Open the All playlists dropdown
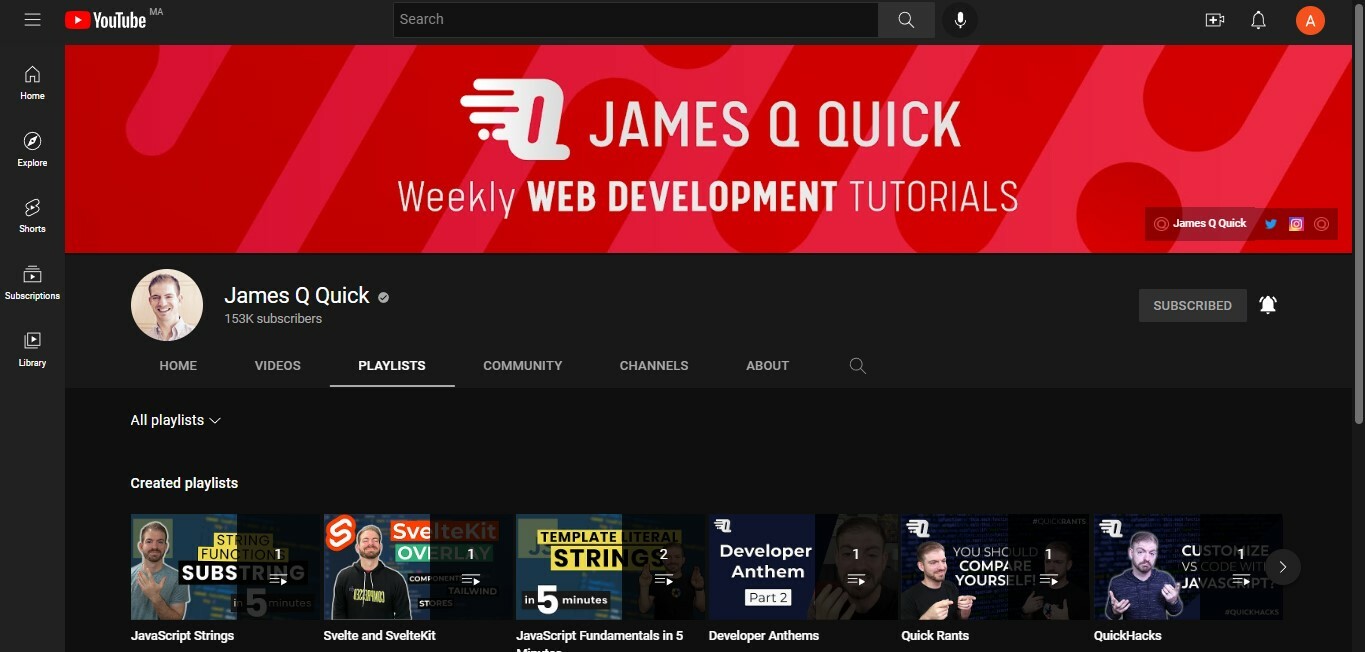Image resolution: width=1365 pixels, height=652 pixels. 175,420
